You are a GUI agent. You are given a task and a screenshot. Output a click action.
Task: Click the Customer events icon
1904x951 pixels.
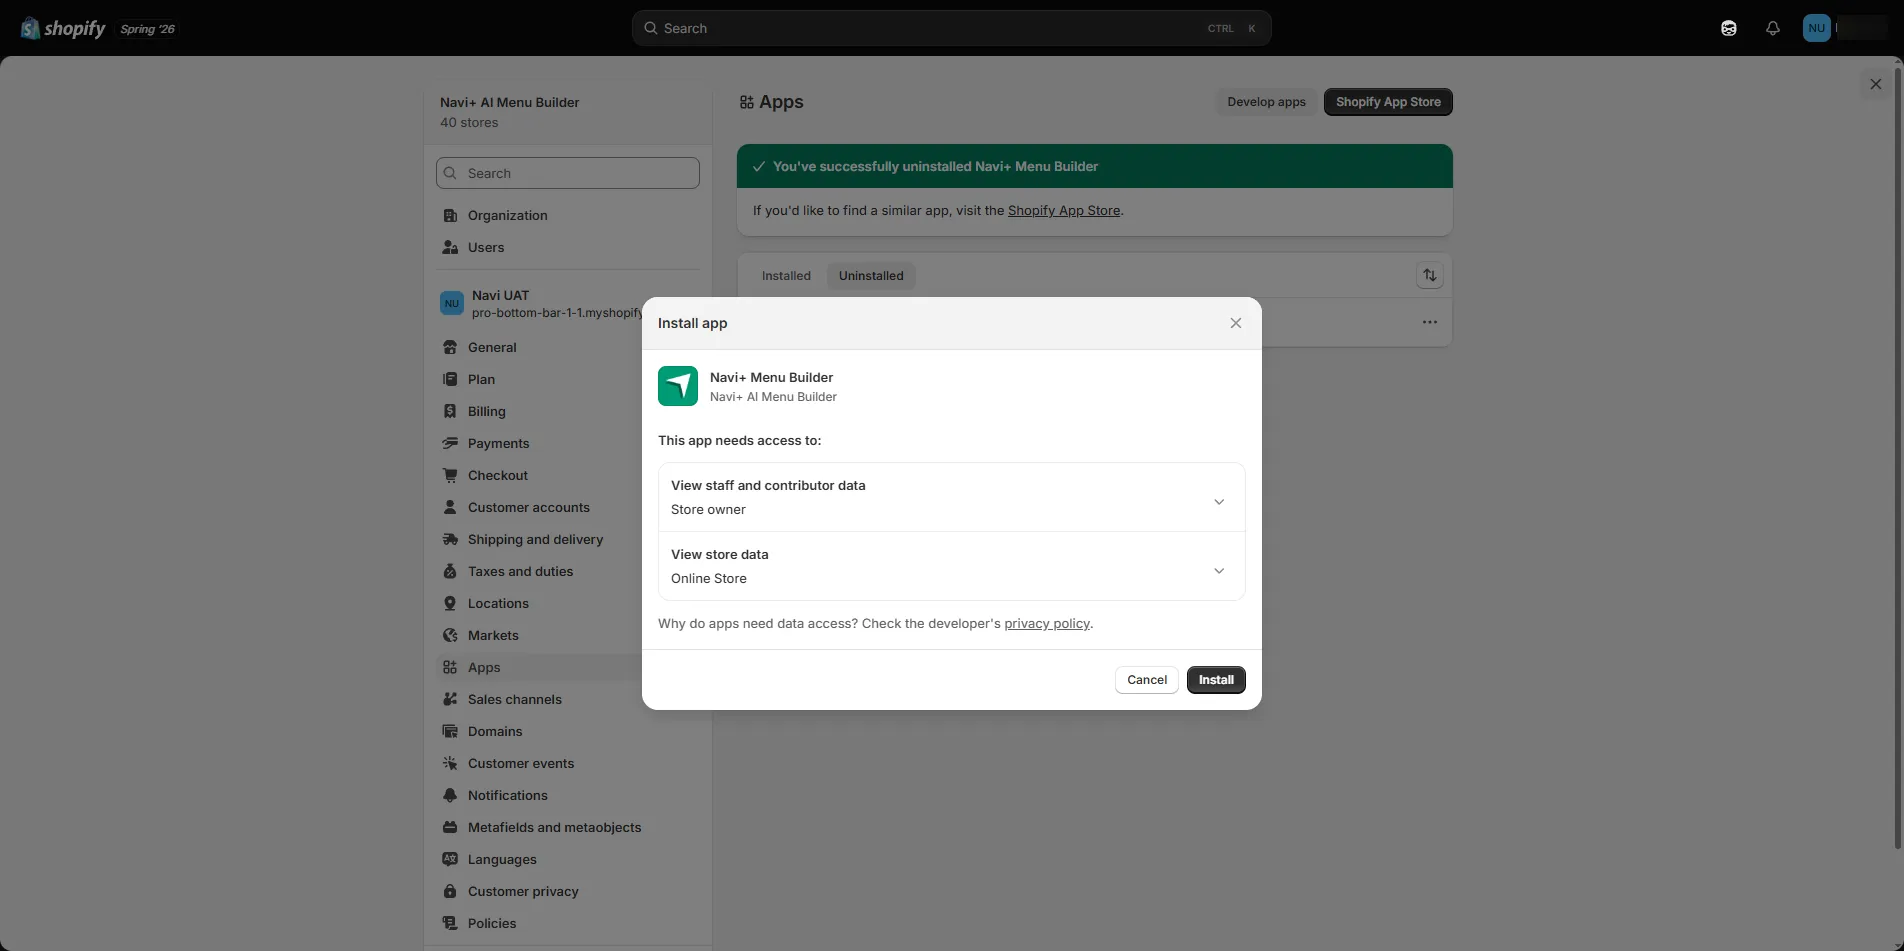coord(450,763)
